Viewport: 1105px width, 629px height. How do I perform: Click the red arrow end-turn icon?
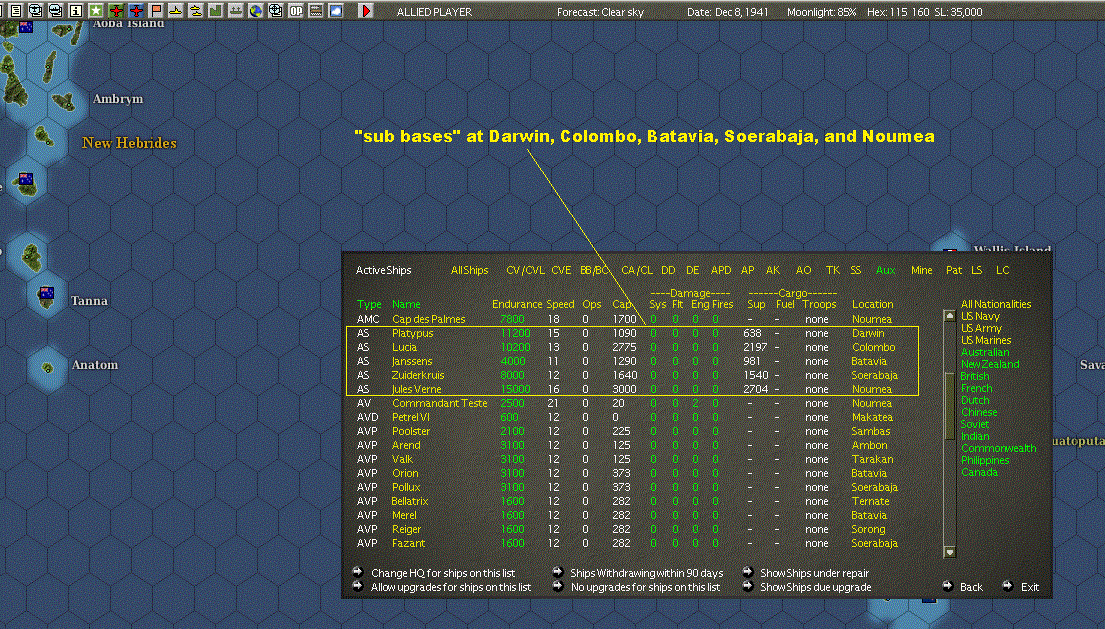(x=365, y=11)
